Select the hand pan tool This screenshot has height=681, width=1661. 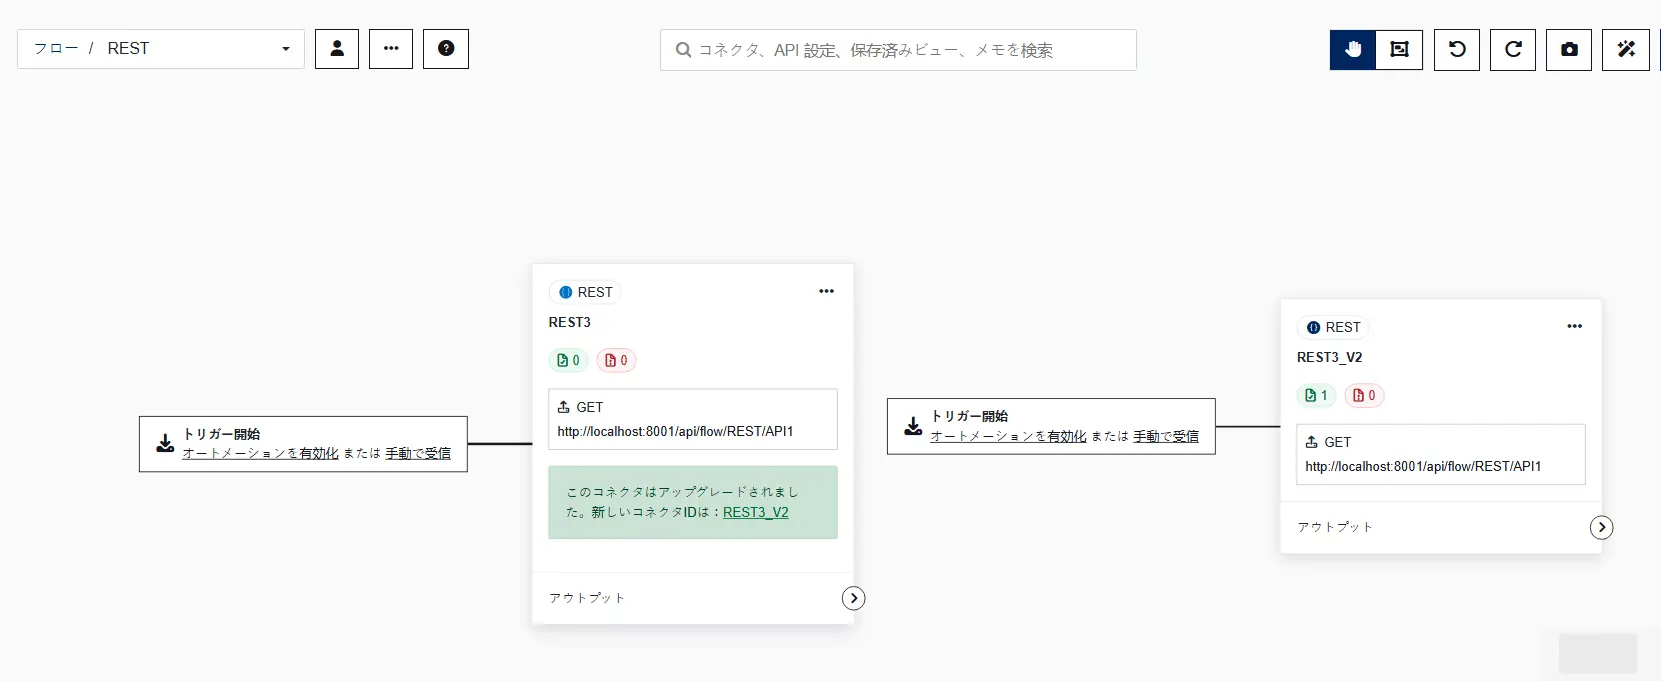(1353, 50)
